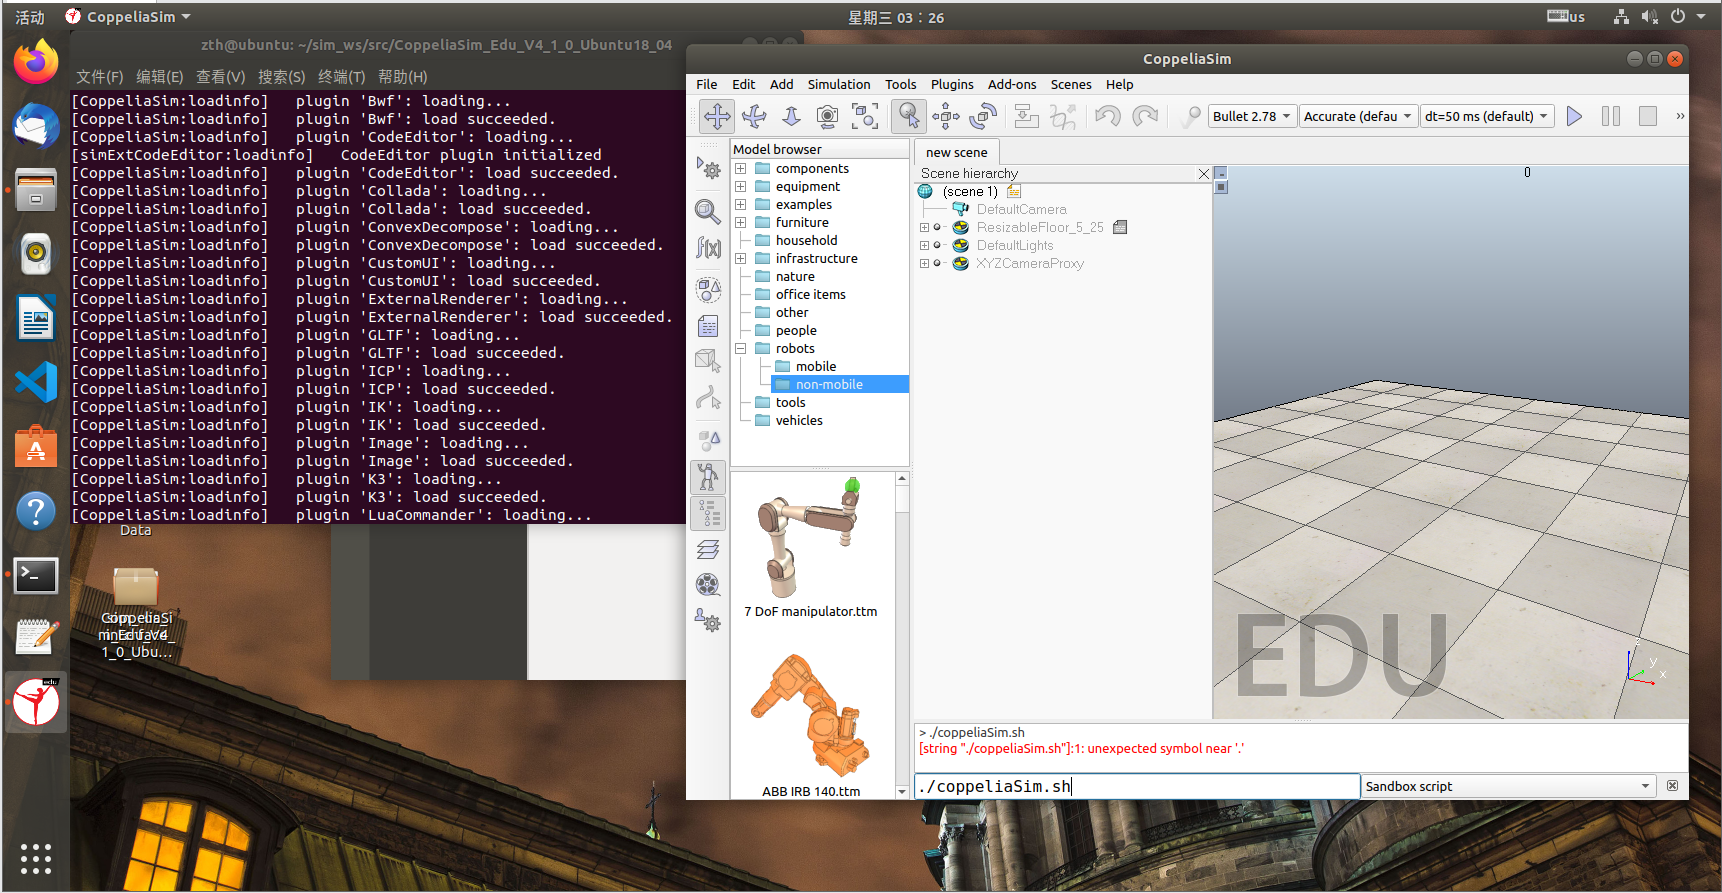
Task: Select the camera rotate tool
Action: click(x=754, y=116)
